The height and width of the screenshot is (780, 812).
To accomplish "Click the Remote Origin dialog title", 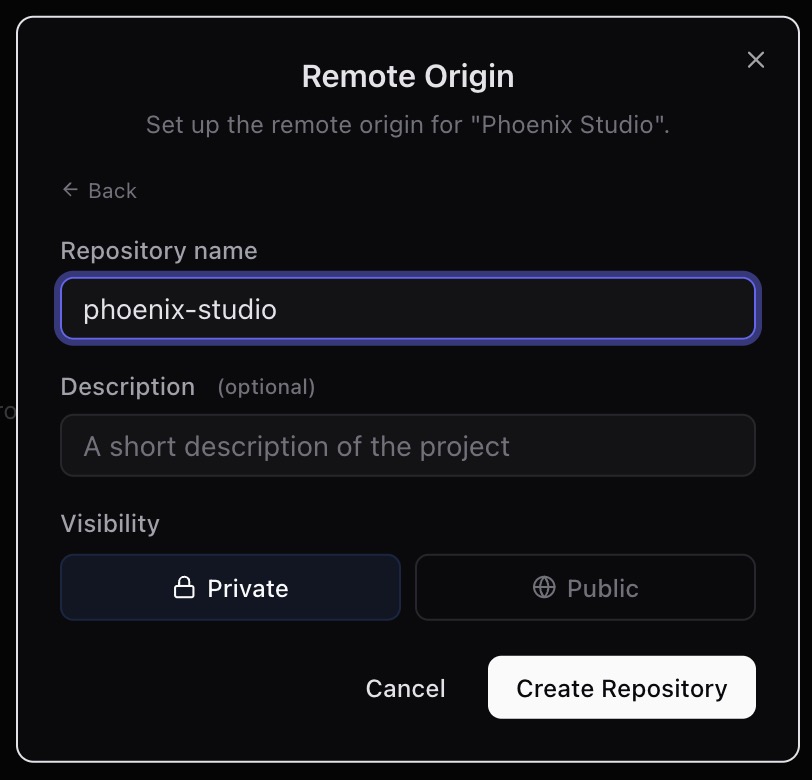I will click(406, 75).
